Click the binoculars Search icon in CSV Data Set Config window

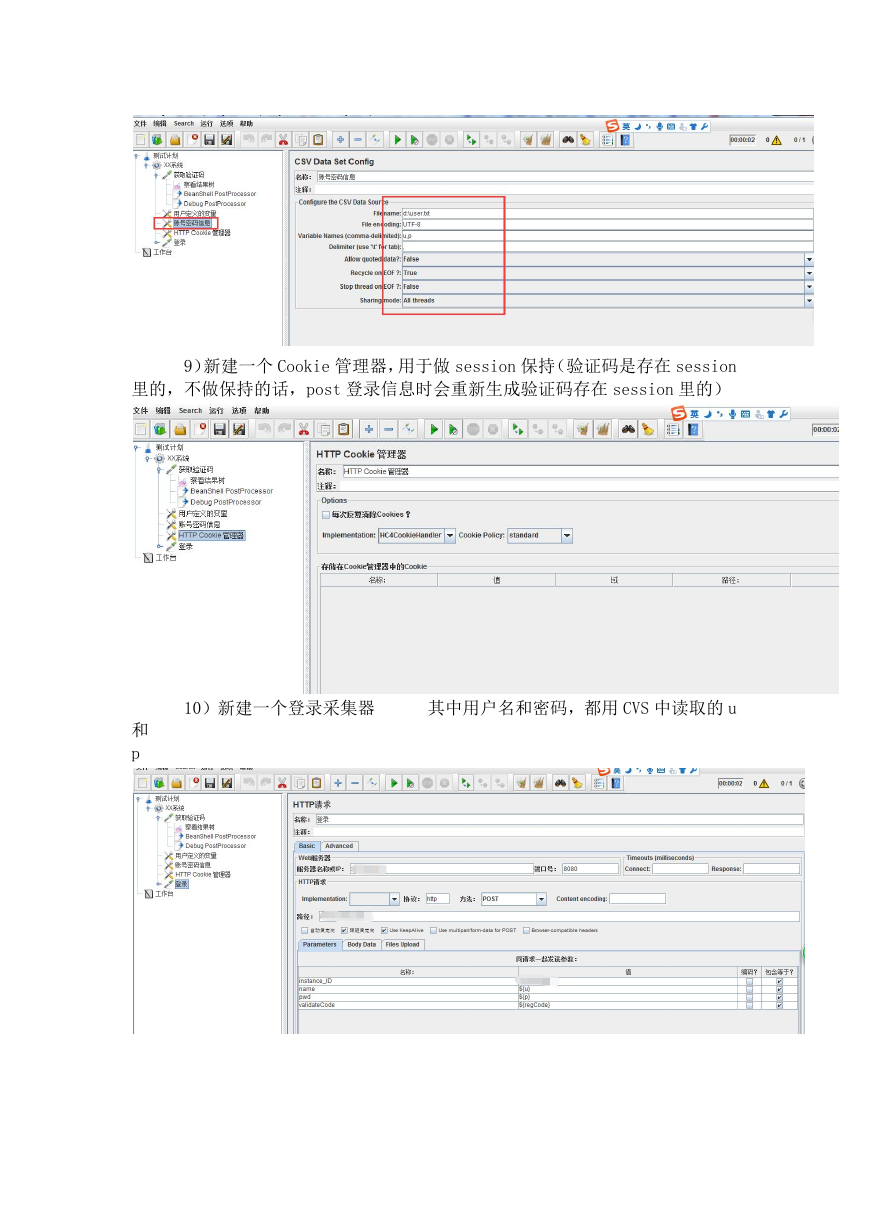[567, 140]
